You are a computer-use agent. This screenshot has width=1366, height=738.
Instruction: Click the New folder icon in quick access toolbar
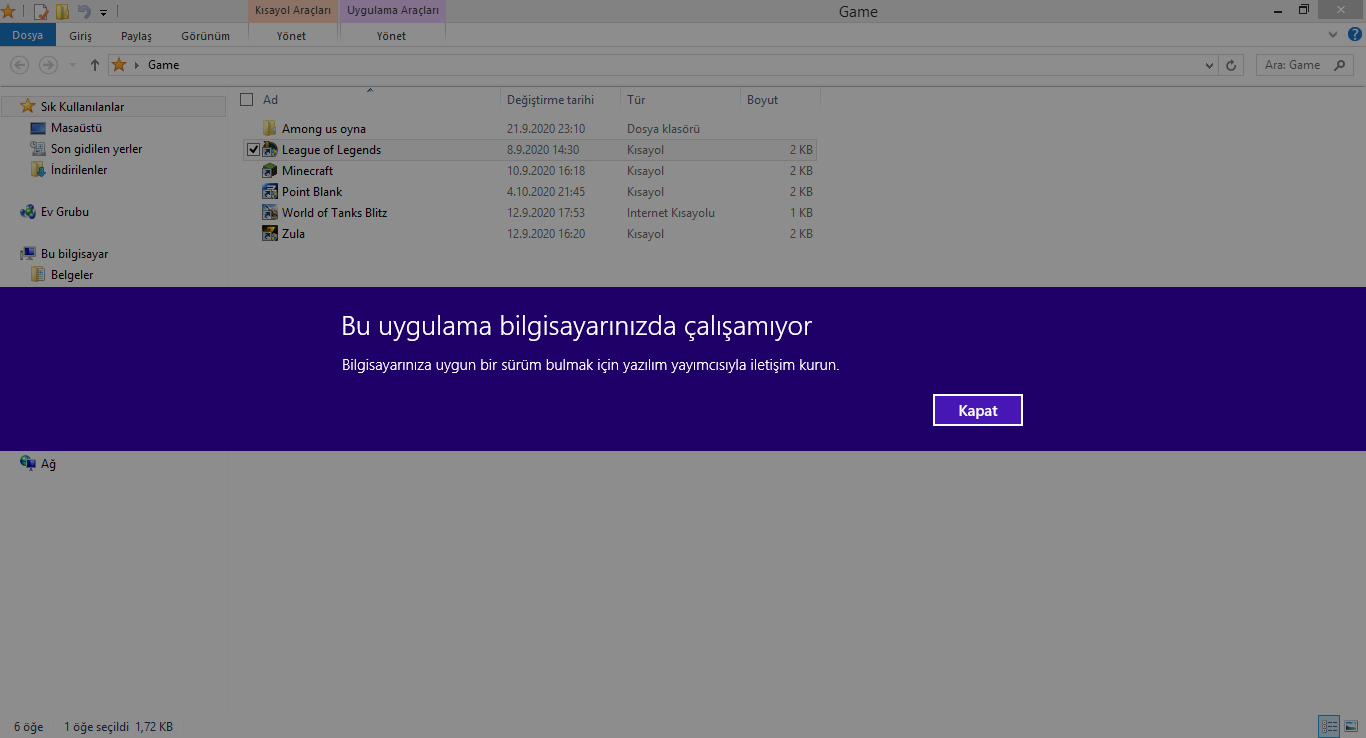coord(62,12)
